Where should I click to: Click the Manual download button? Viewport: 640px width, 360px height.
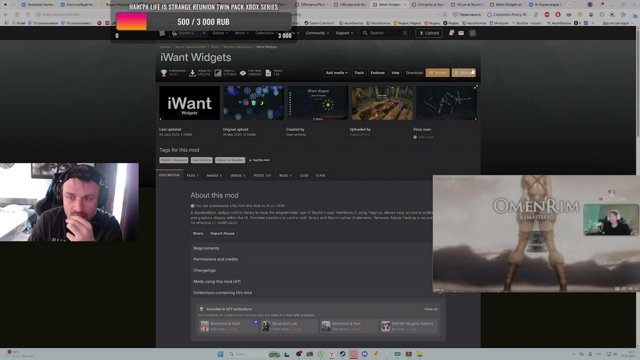[464, 73]
